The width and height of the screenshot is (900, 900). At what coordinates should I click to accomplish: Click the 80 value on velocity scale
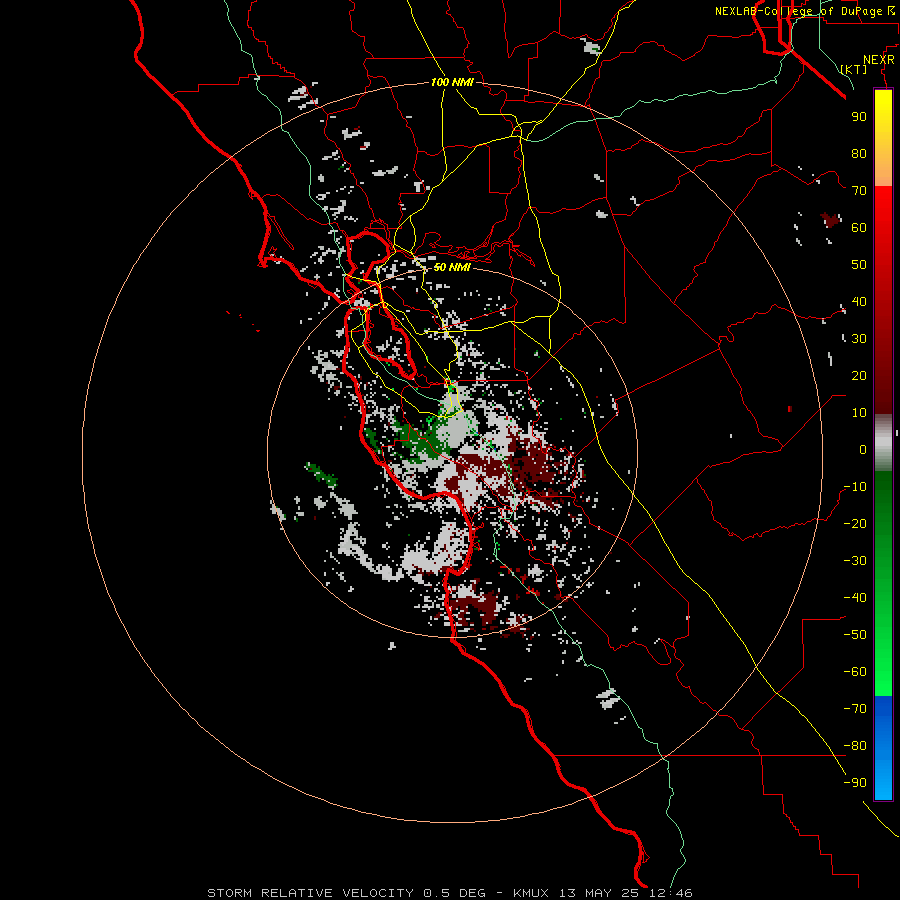coord(859,153)
